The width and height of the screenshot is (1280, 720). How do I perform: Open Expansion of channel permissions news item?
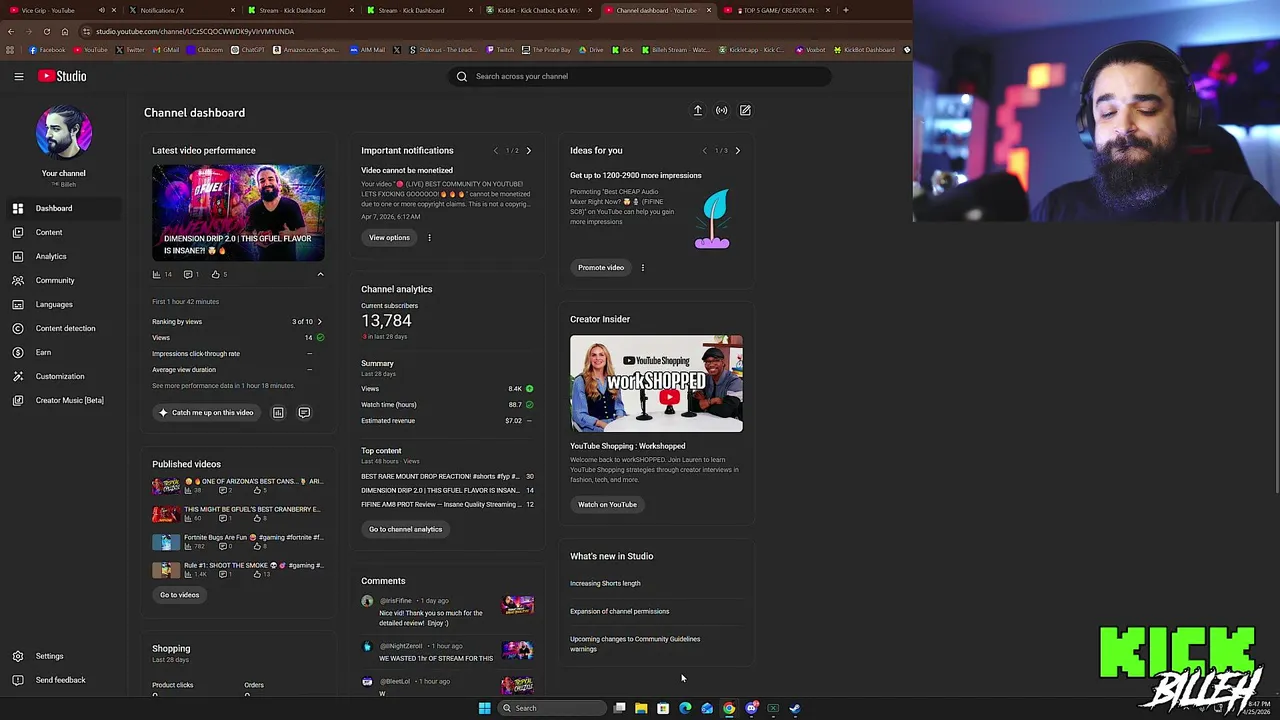point(619,612)
